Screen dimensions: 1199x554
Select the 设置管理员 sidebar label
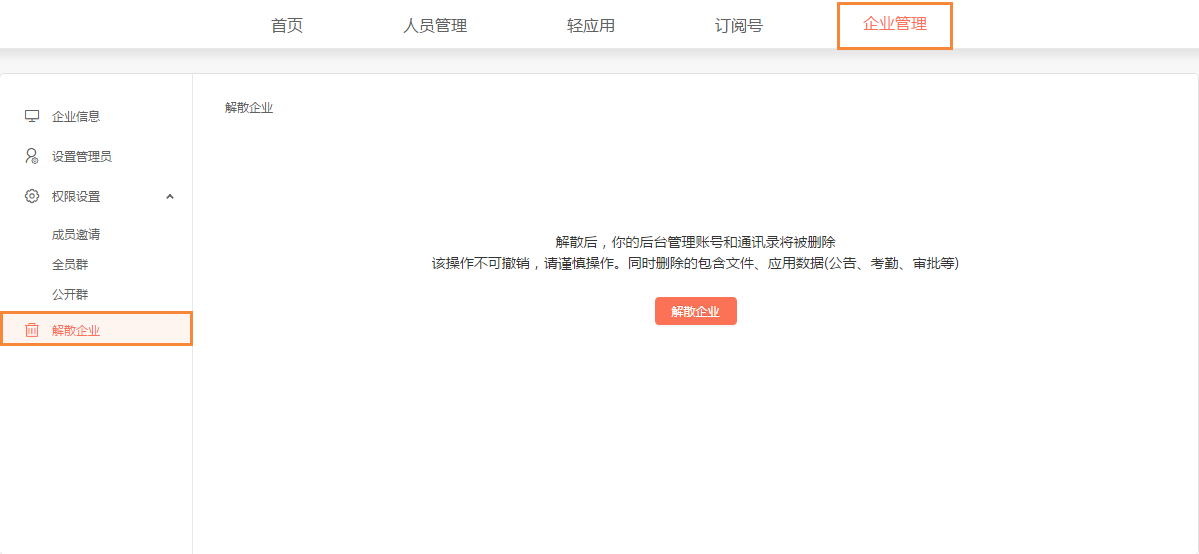click(82, 156)
